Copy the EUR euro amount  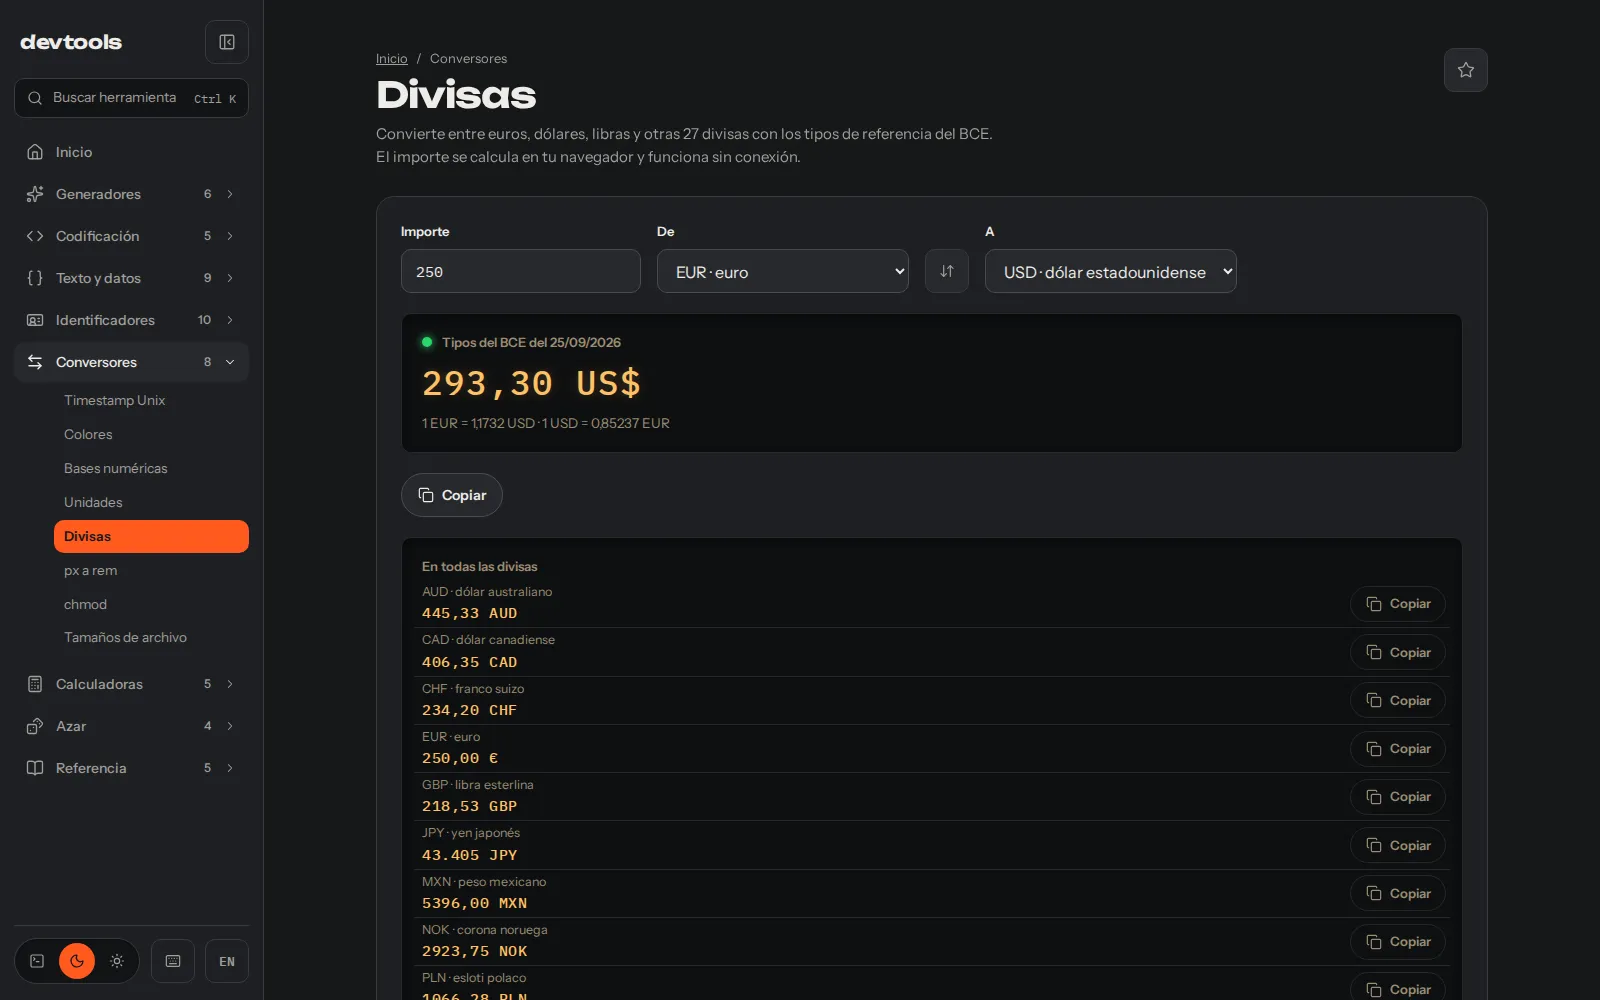(x=1397, y=749)
